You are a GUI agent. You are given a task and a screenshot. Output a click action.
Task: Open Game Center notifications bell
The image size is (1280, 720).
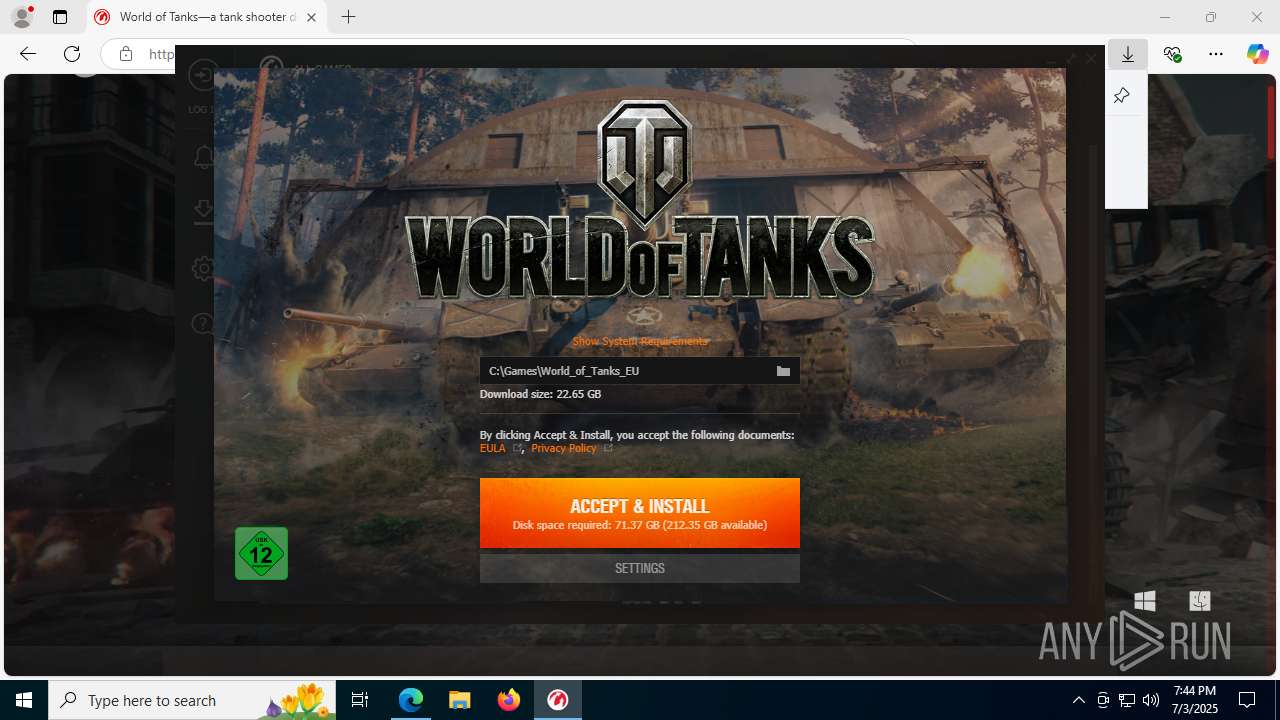point(203,157)
